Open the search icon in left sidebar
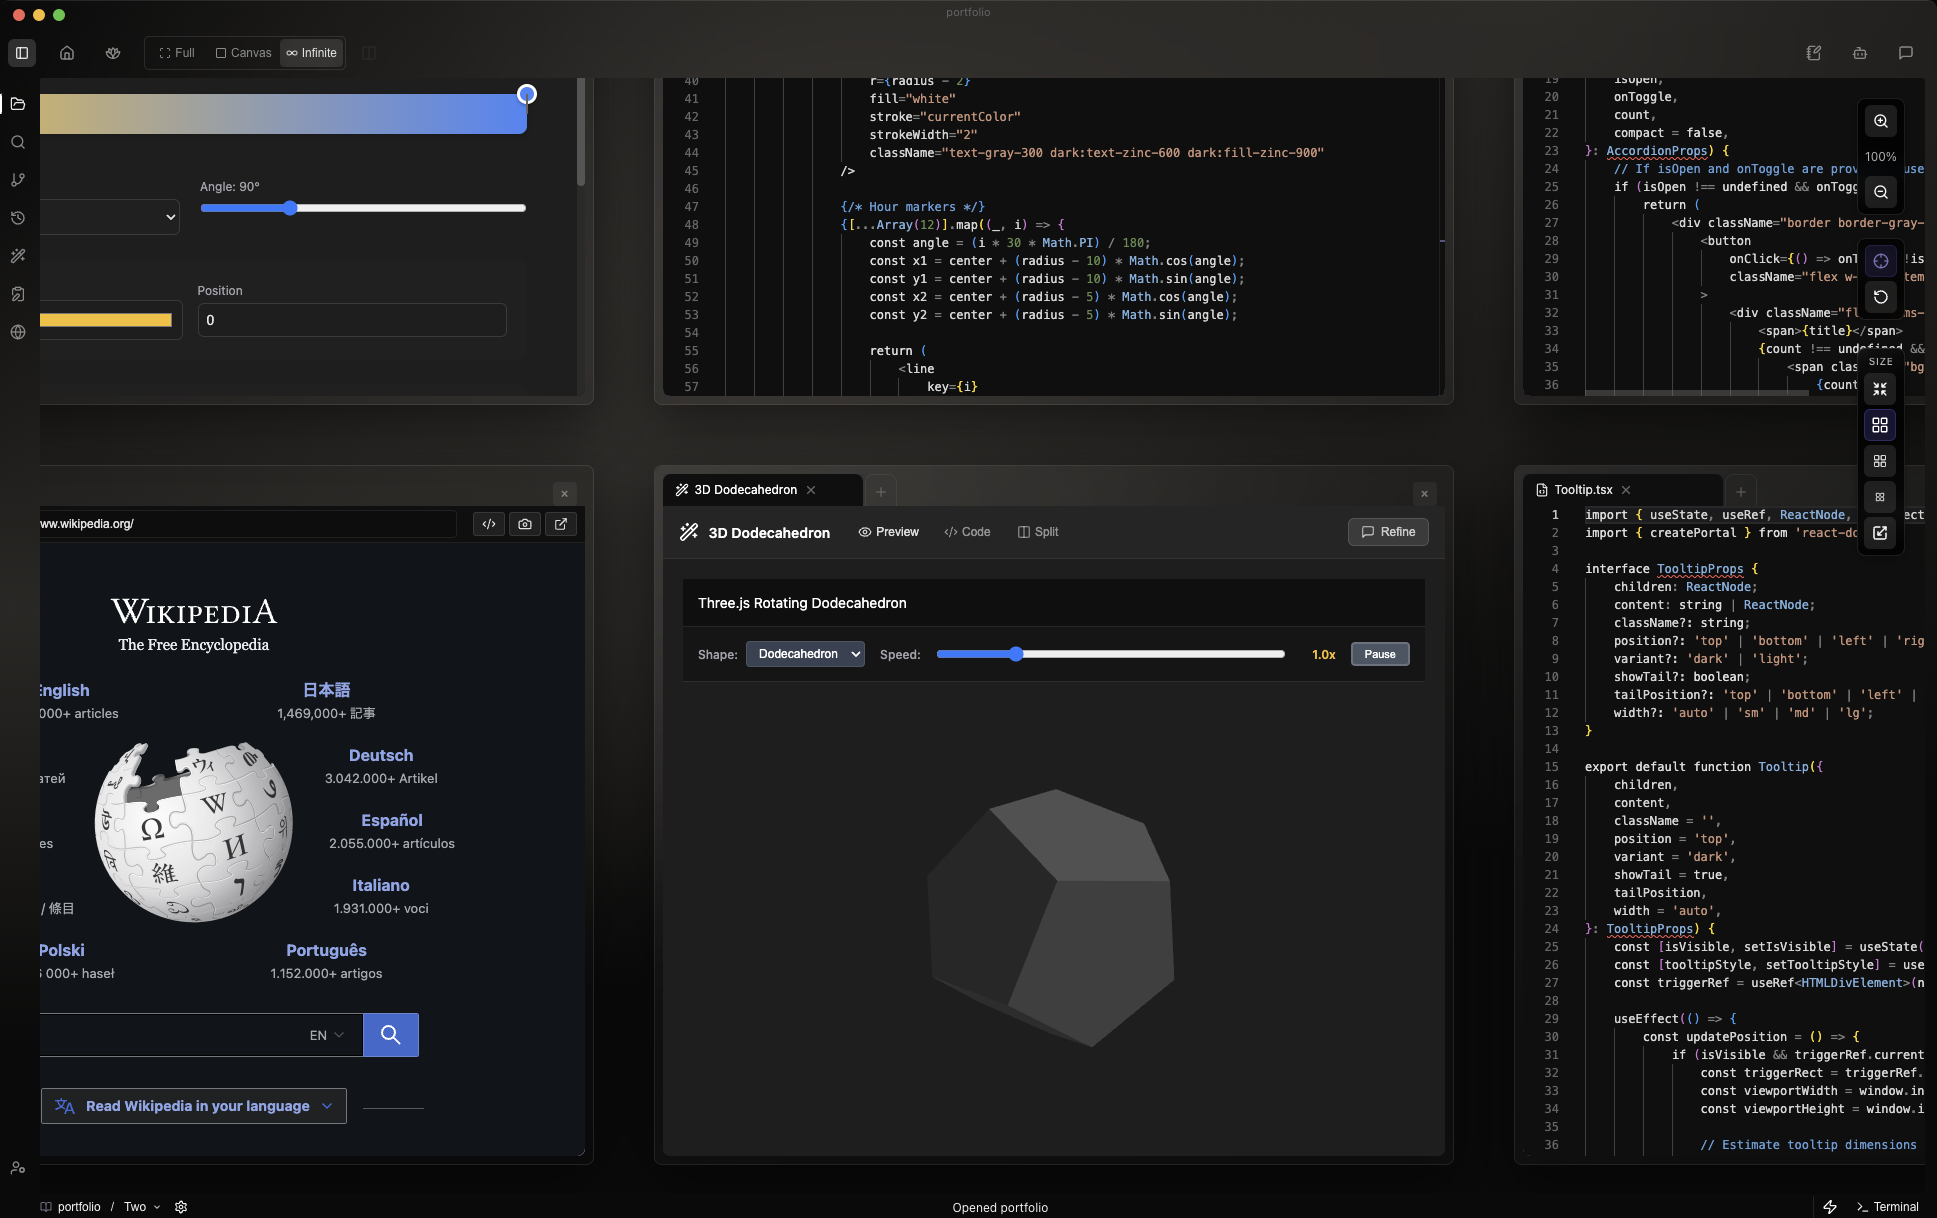The height and width of the screenshot is (1218, 1937). 18,142
